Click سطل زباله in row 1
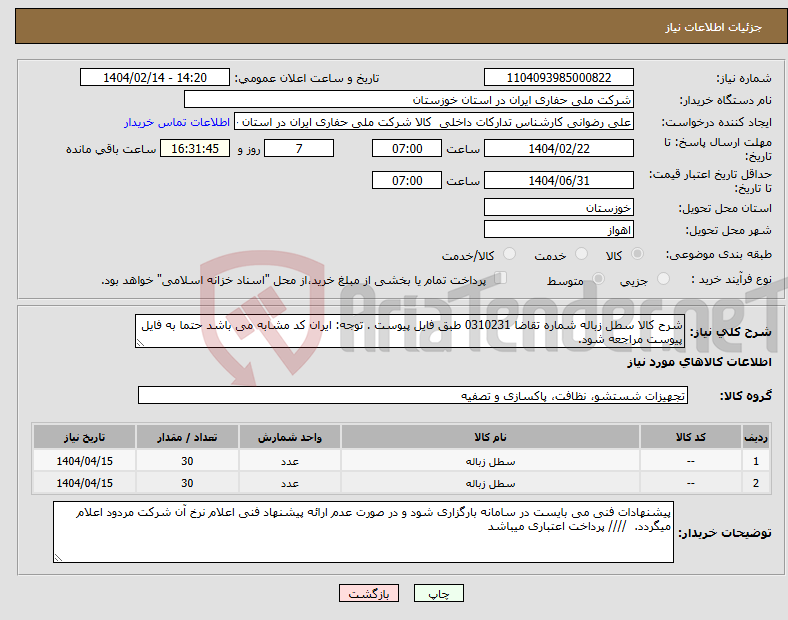Screen dimensions: 788x620 (x=490, y=461)
